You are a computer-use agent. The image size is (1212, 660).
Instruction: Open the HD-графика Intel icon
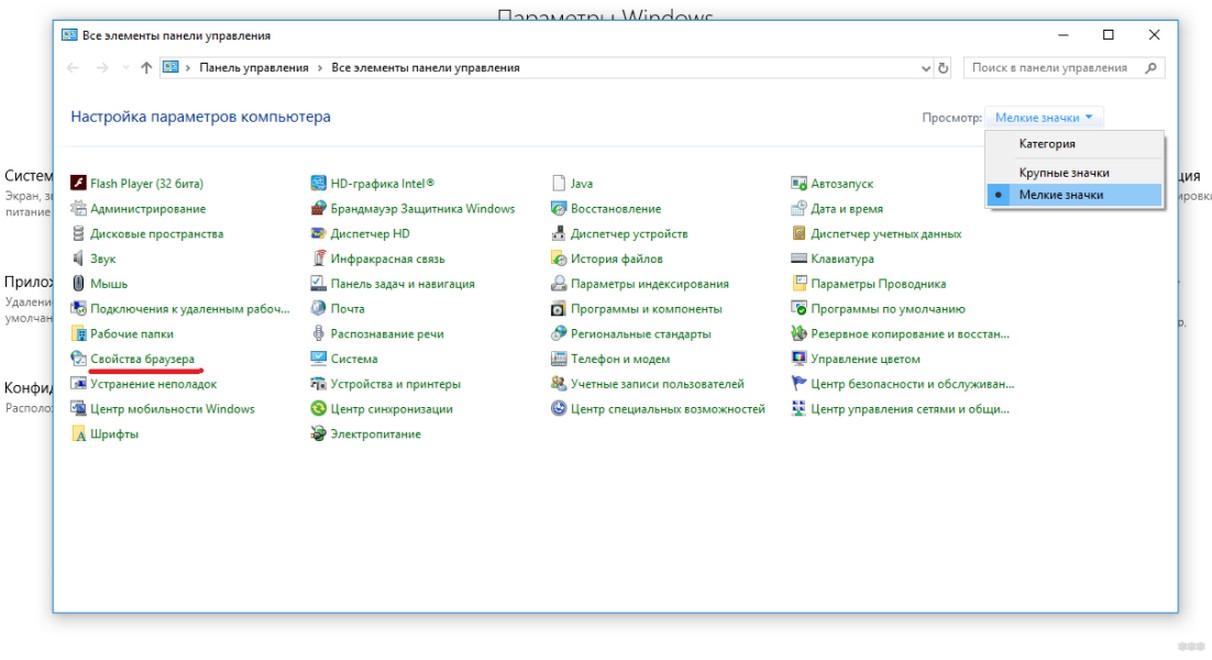[319, 184]
